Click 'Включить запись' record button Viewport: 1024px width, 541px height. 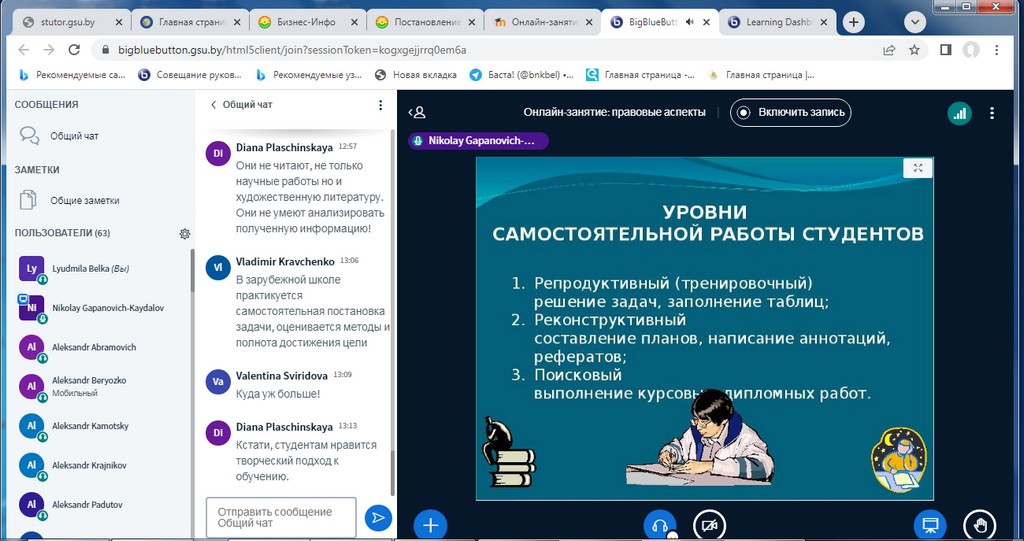(791, 112)
